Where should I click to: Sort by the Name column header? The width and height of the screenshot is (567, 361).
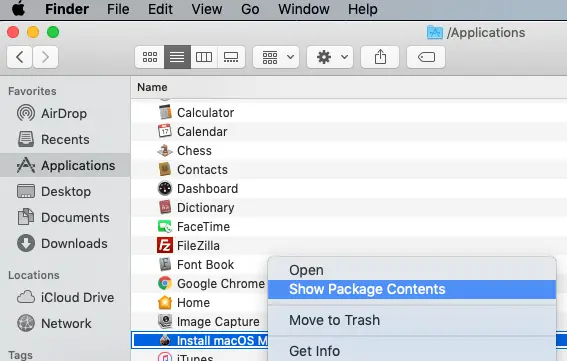click(x=152, y=87)
